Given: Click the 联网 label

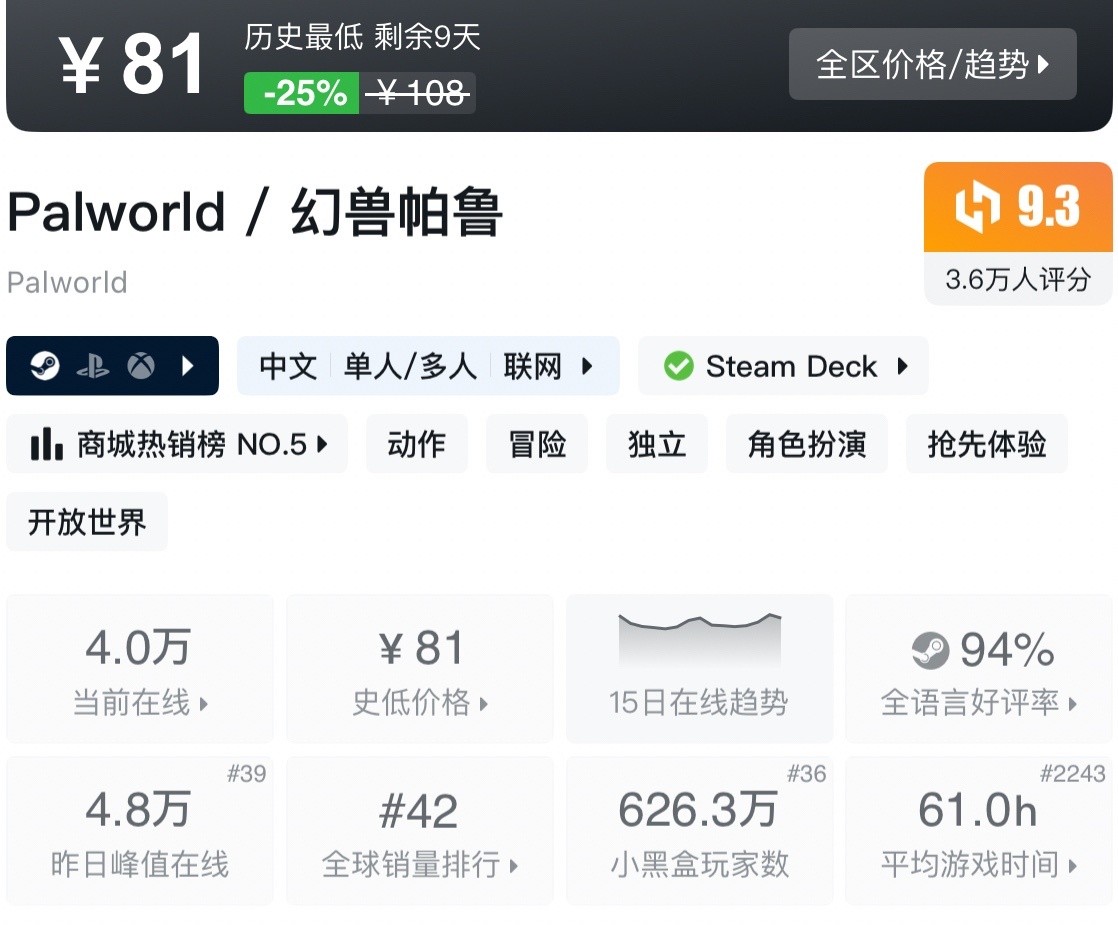Looking at the screenshot, I should [x=533, y=366].
